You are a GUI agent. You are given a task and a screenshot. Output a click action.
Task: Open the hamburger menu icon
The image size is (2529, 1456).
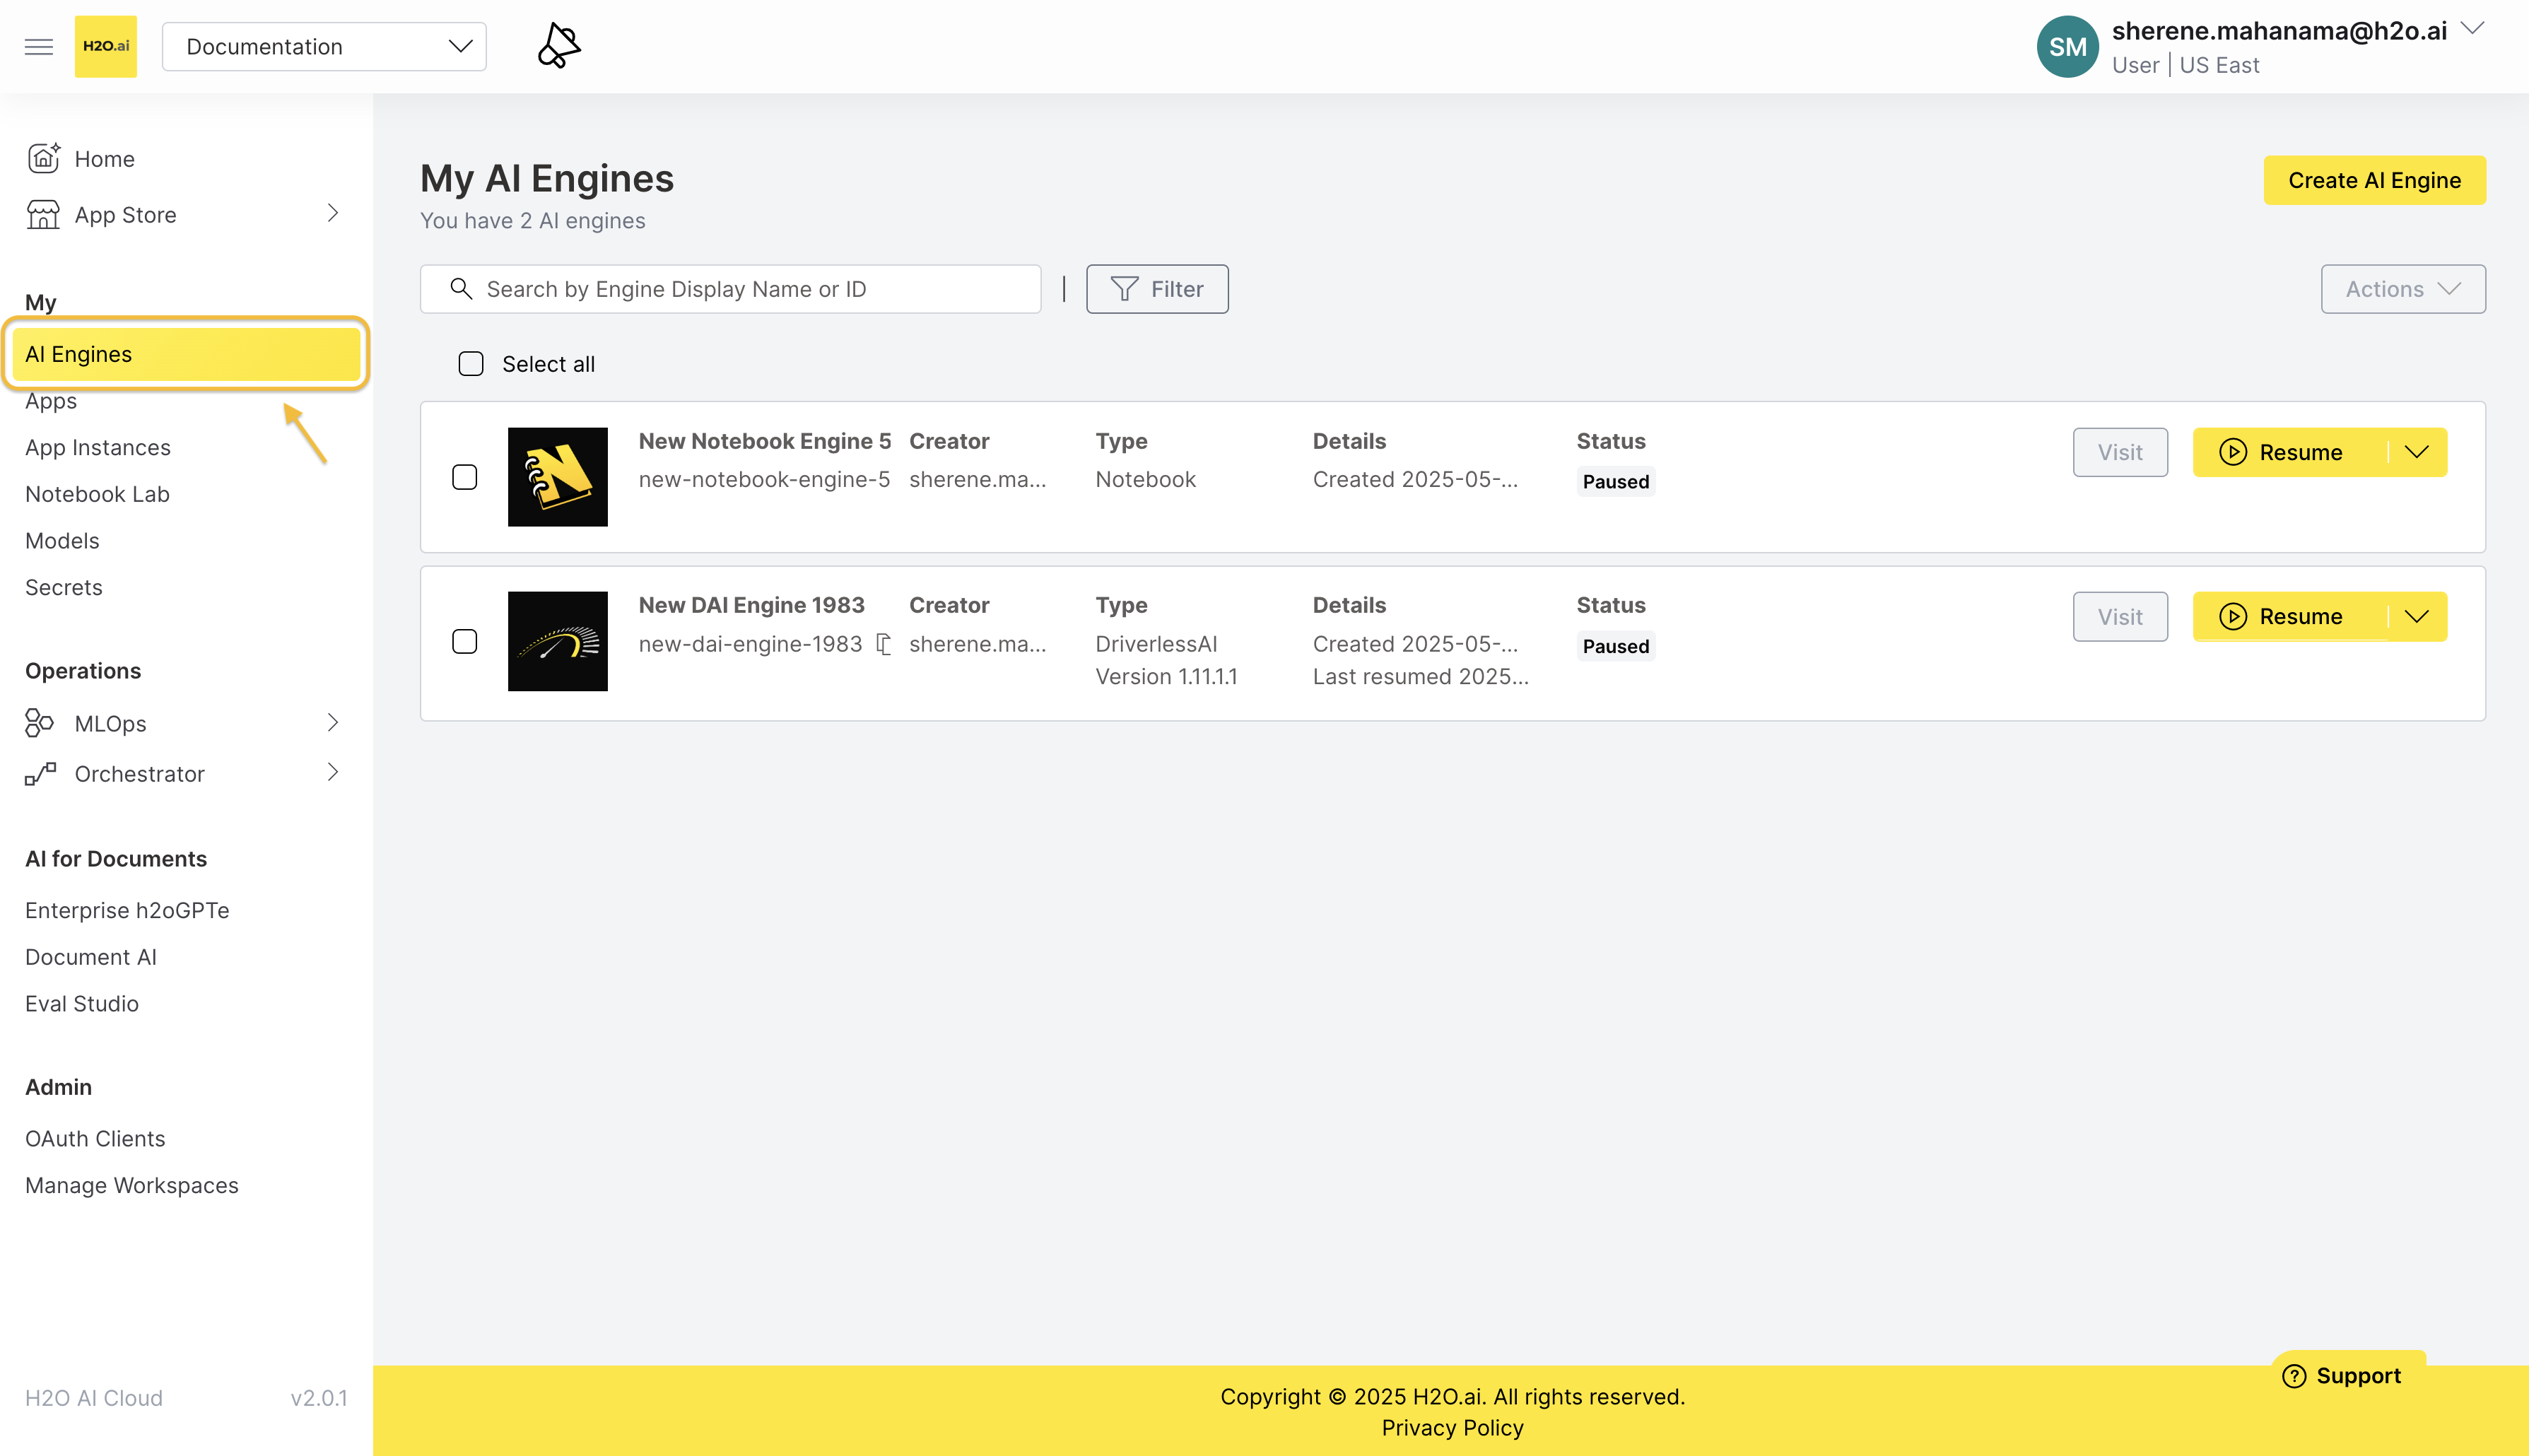(x=39, y=47)
